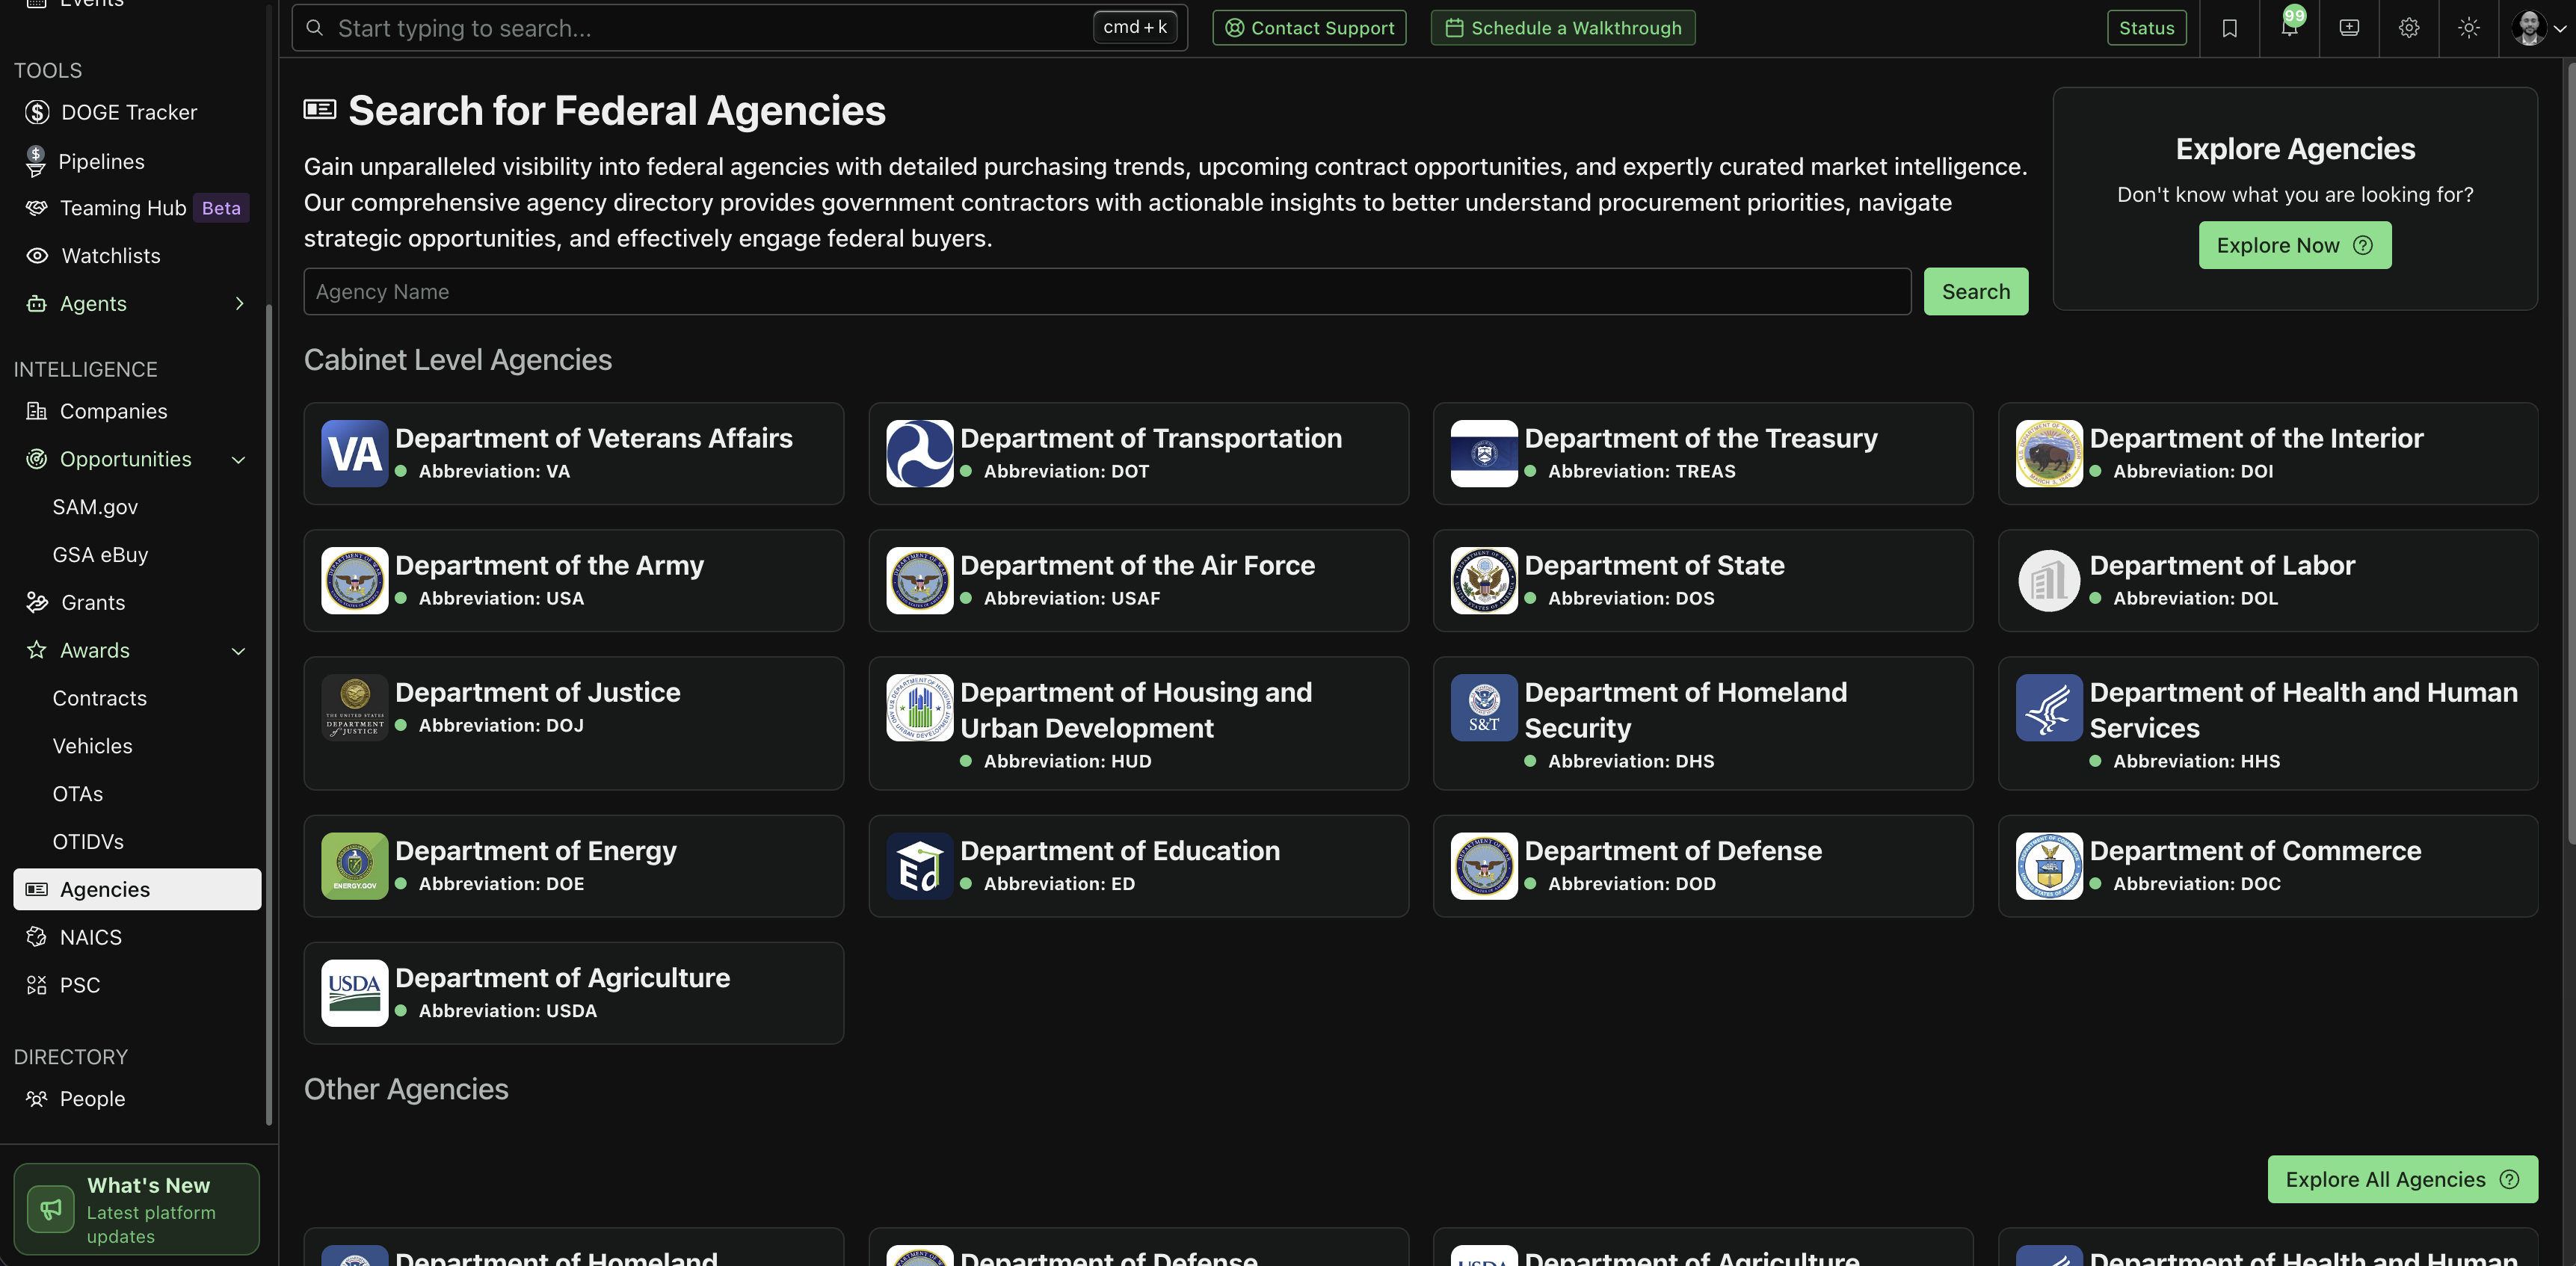This screenshot has width=2576, height=1266.
Task: Click the Health and Human Services logo
Action: point(2049,708)
